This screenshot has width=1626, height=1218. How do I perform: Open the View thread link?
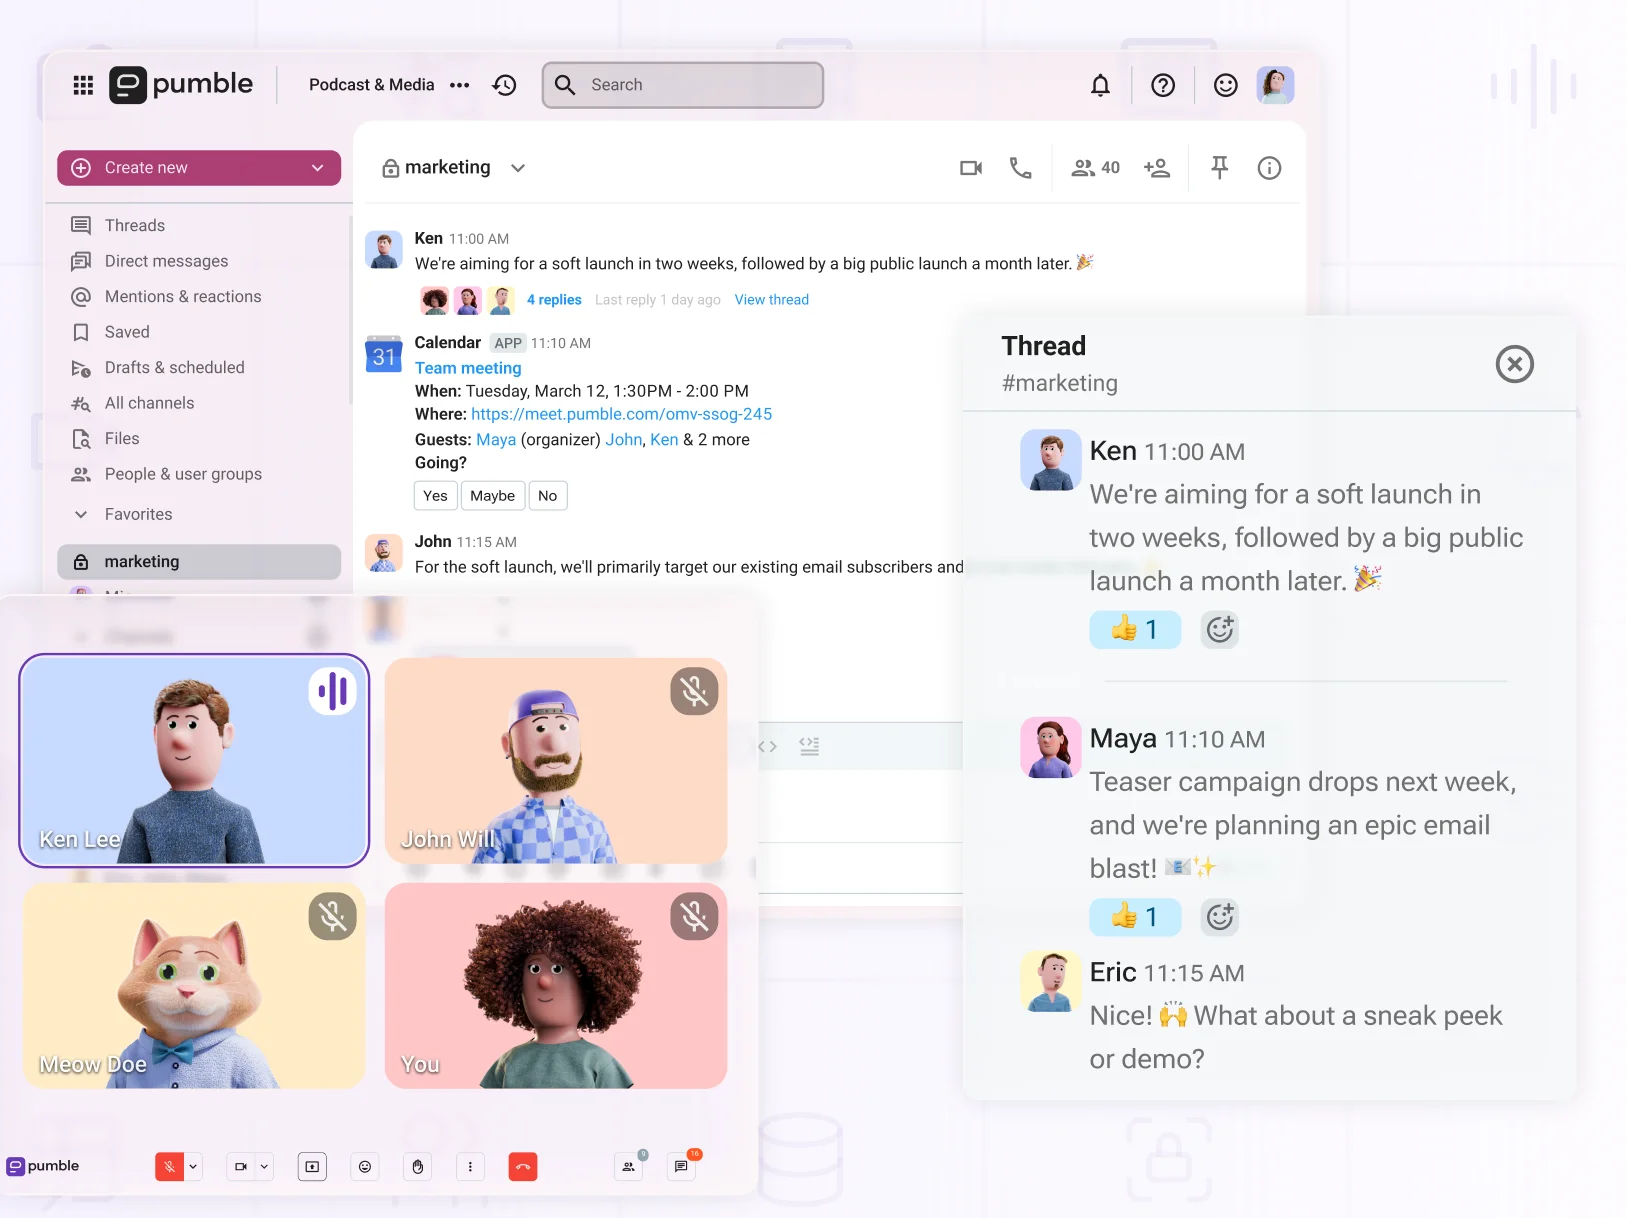[771, 299]
